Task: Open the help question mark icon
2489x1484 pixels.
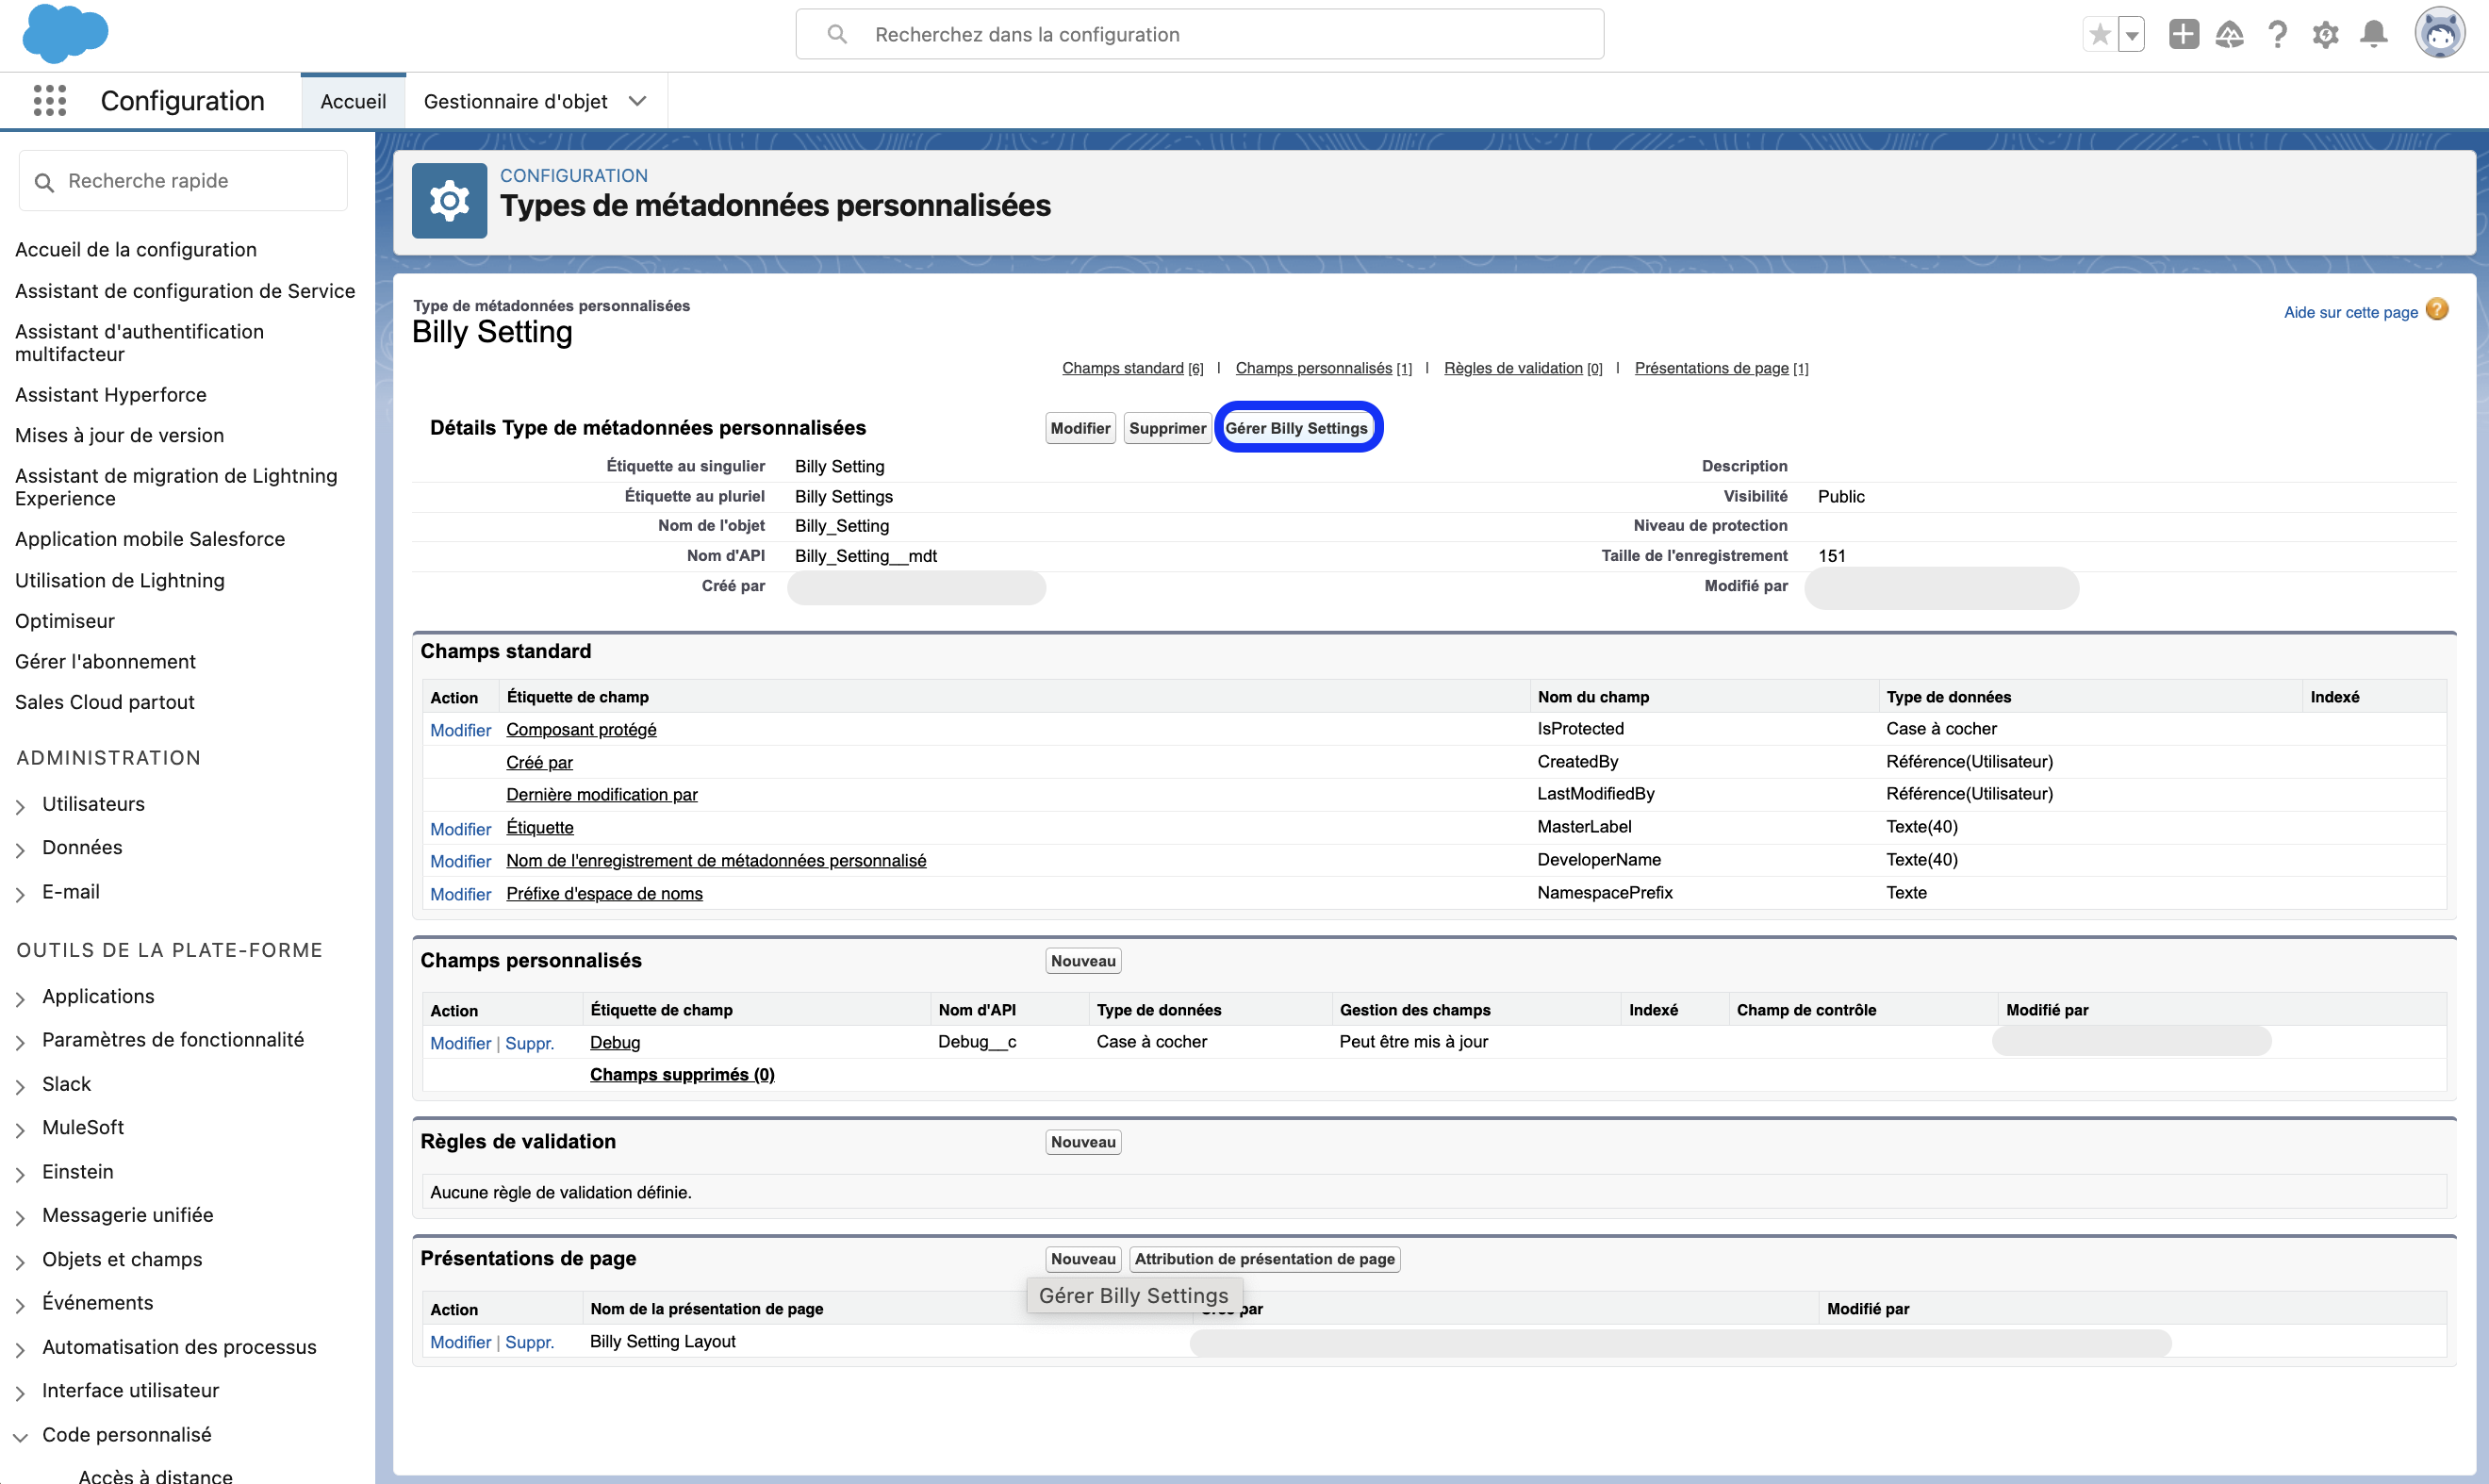Action: coord(2278,35)
